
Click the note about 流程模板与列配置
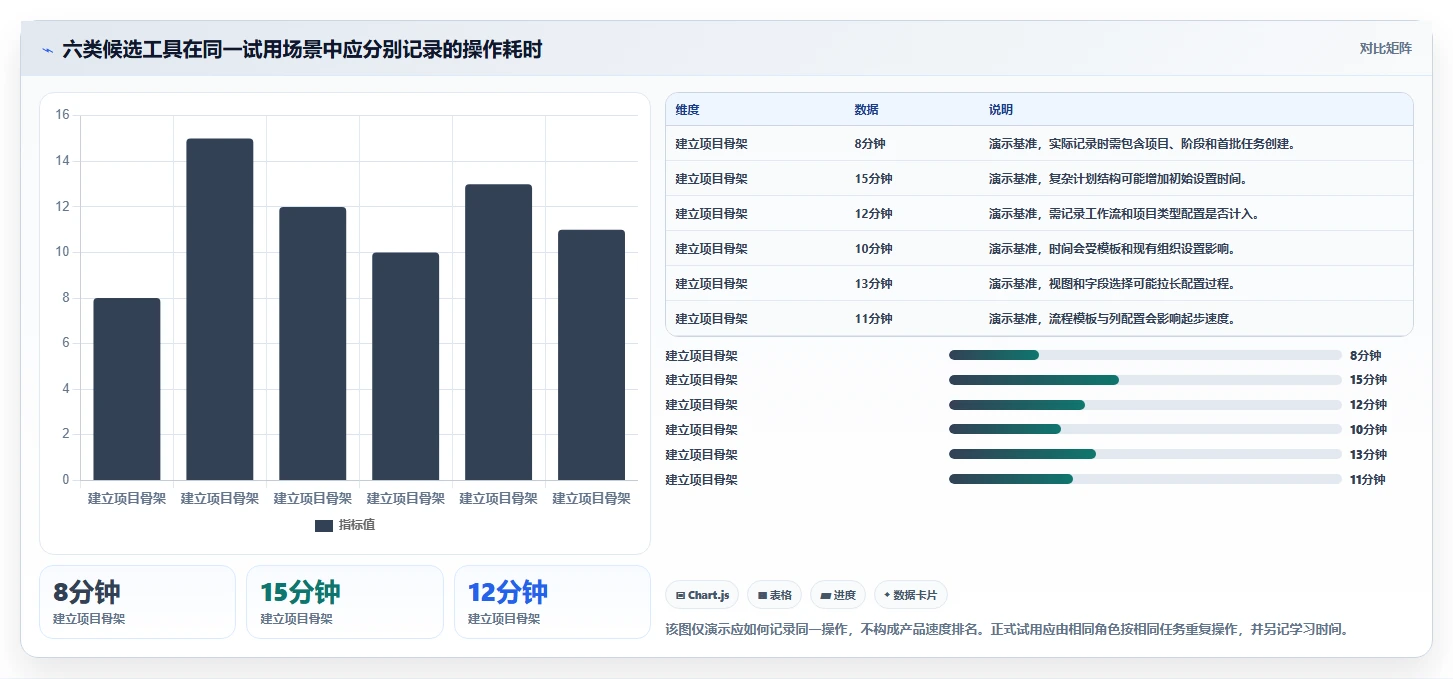coord(1112,319)
